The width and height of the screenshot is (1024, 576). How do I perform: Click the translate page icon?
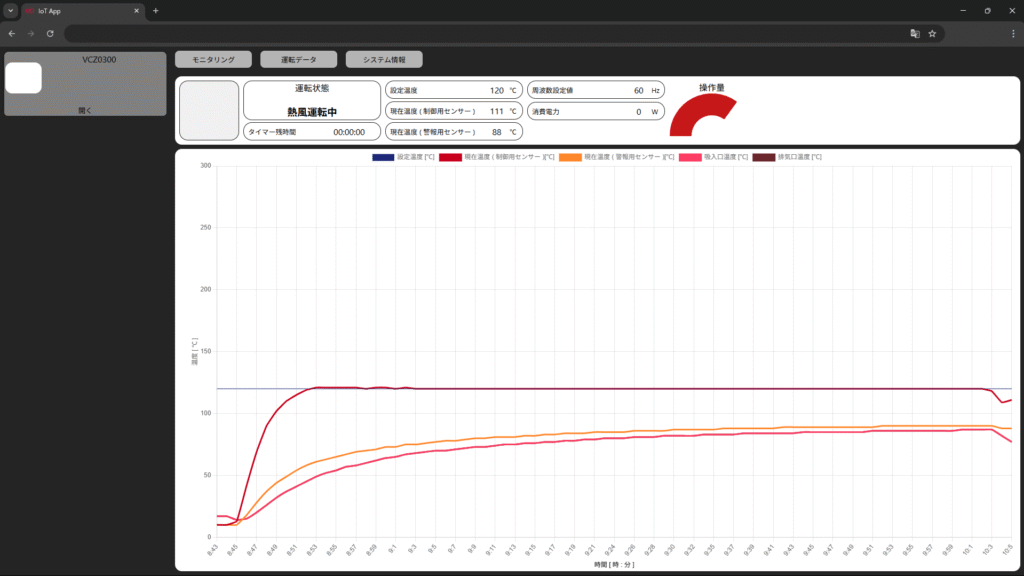pyautogui.click(x=914, y=33)
